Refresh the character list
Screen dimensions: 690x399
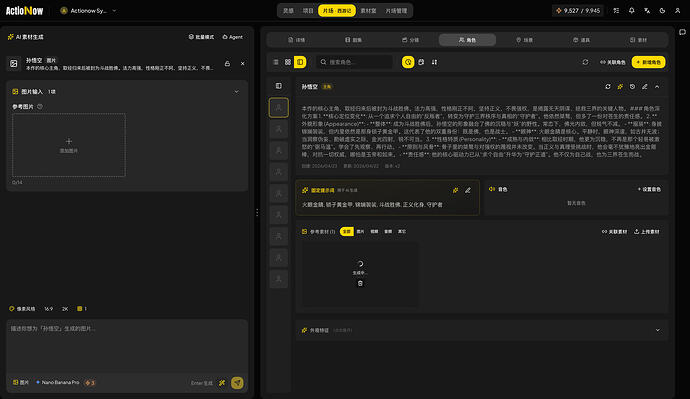[585, 62]
